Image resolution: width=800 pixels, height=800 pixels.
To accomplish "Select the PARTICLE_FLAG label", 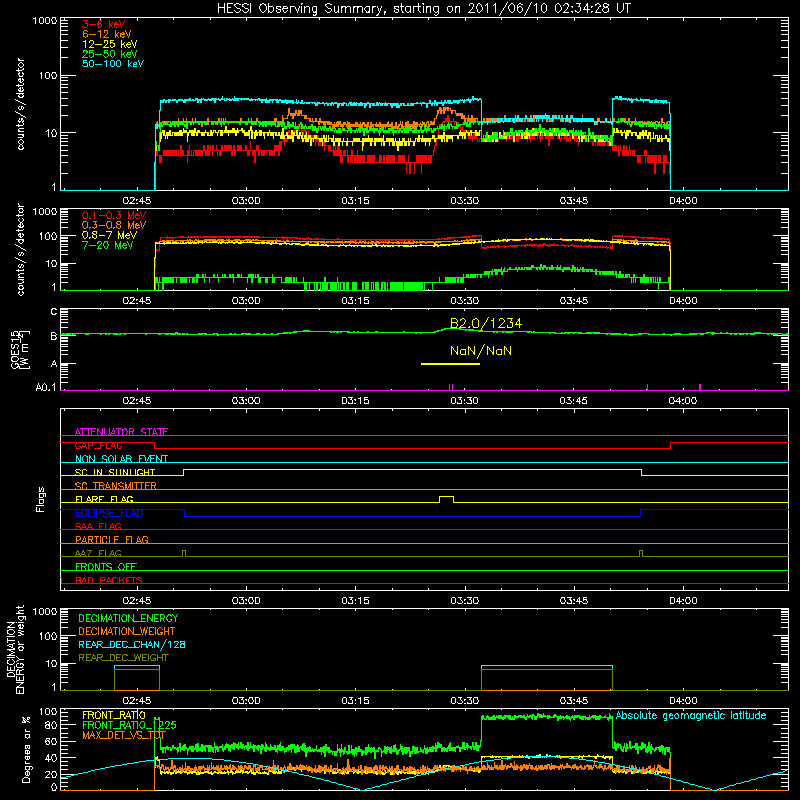I will click(x=112, y=539).
